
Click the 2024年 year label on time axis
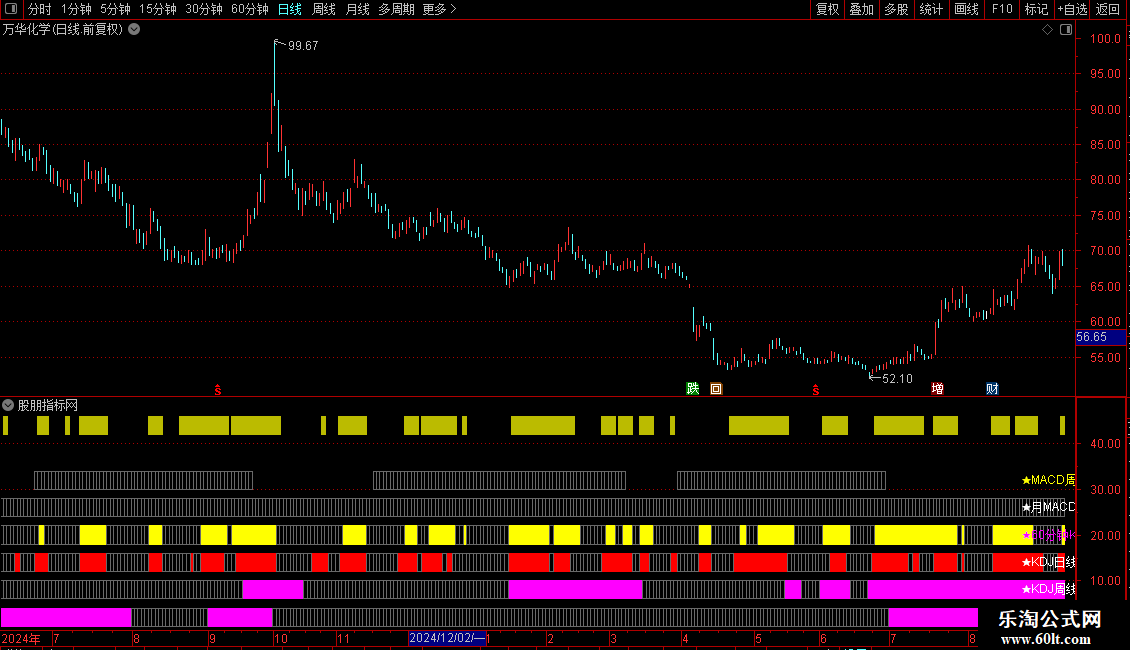(x=21, y=638)
